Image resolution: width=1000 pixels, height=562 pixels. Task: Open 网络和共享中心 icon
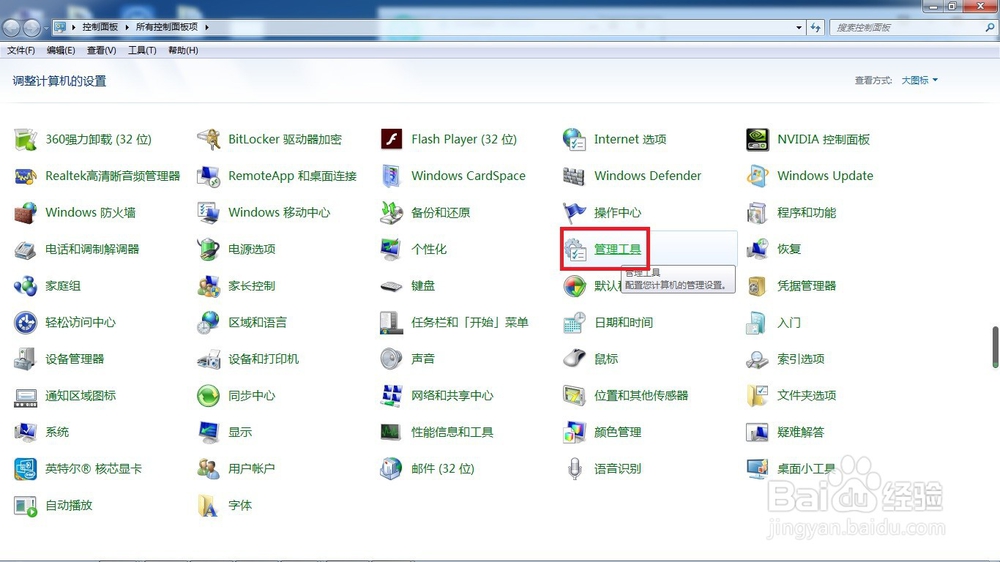[x=392, y=396]
